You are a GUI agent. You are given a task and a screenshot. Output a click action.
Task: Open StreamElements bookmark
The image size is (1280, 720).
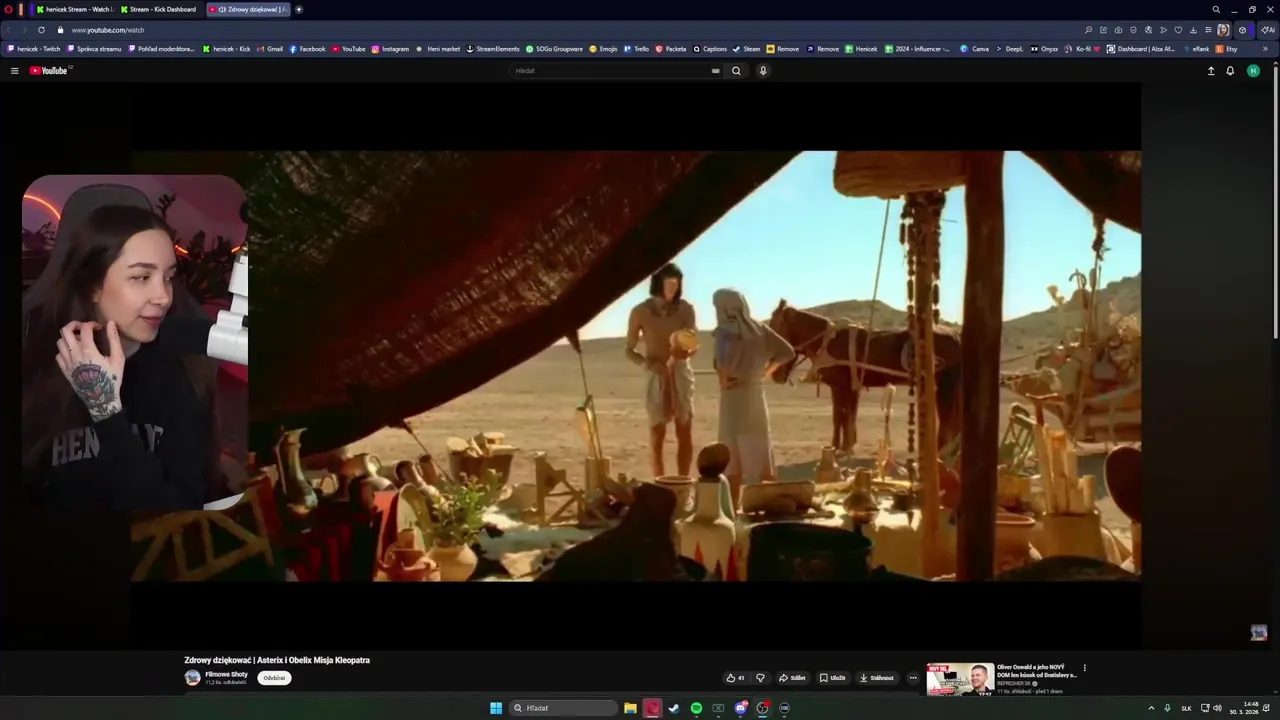493,49
